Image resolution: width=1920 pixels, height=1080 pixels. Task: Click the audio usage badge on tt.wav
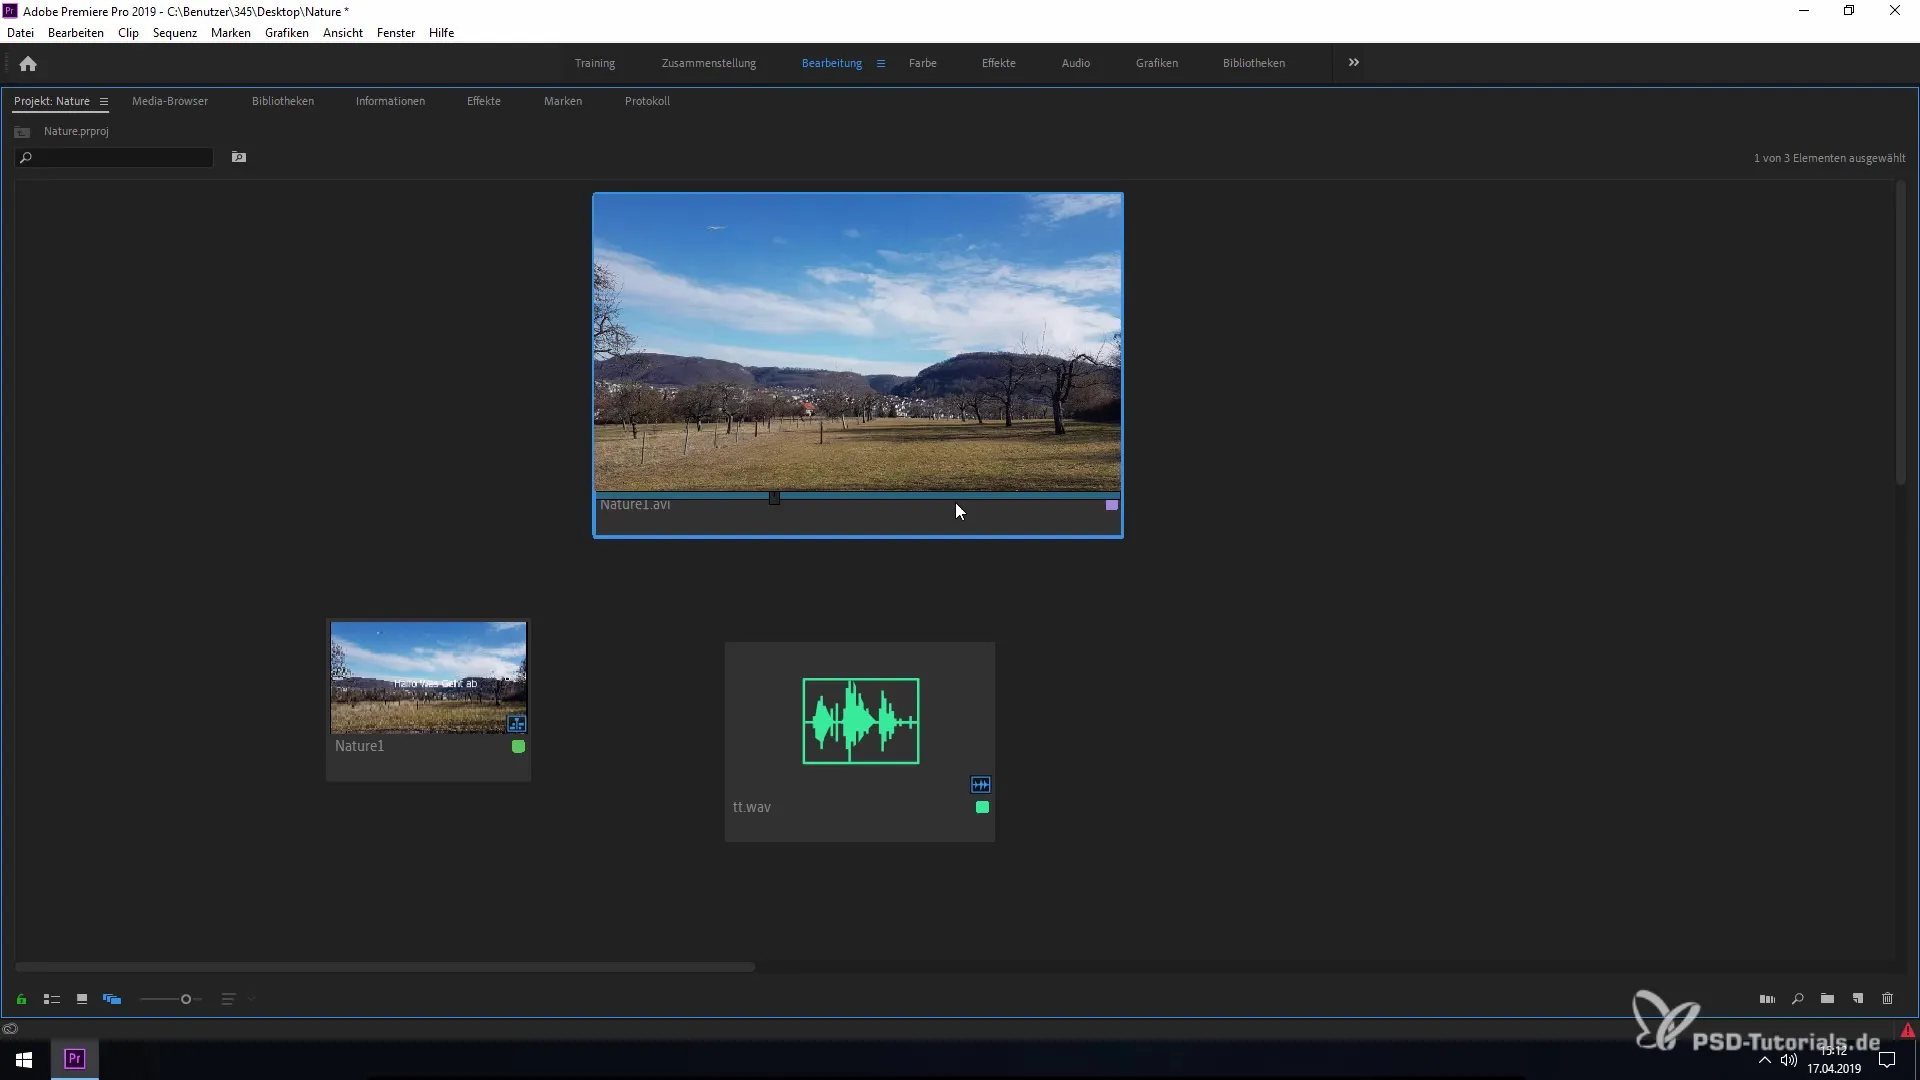[x=981, y=785]
